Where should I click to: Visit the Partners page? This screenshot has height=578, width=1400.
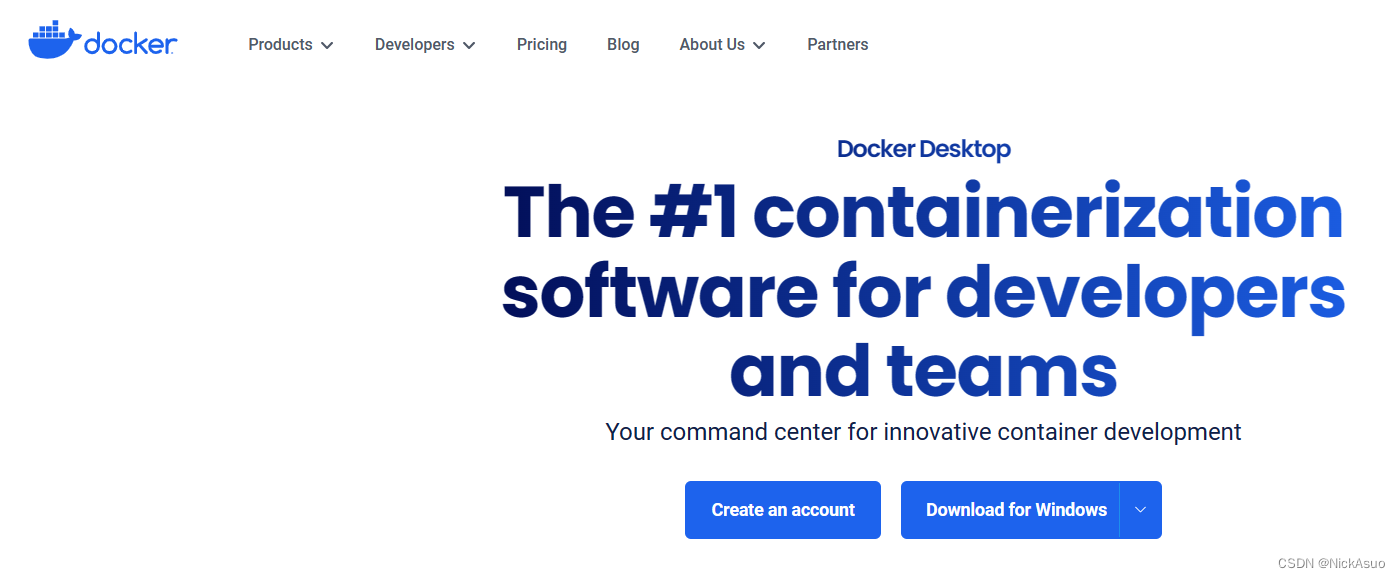click(x=838, y=45)
